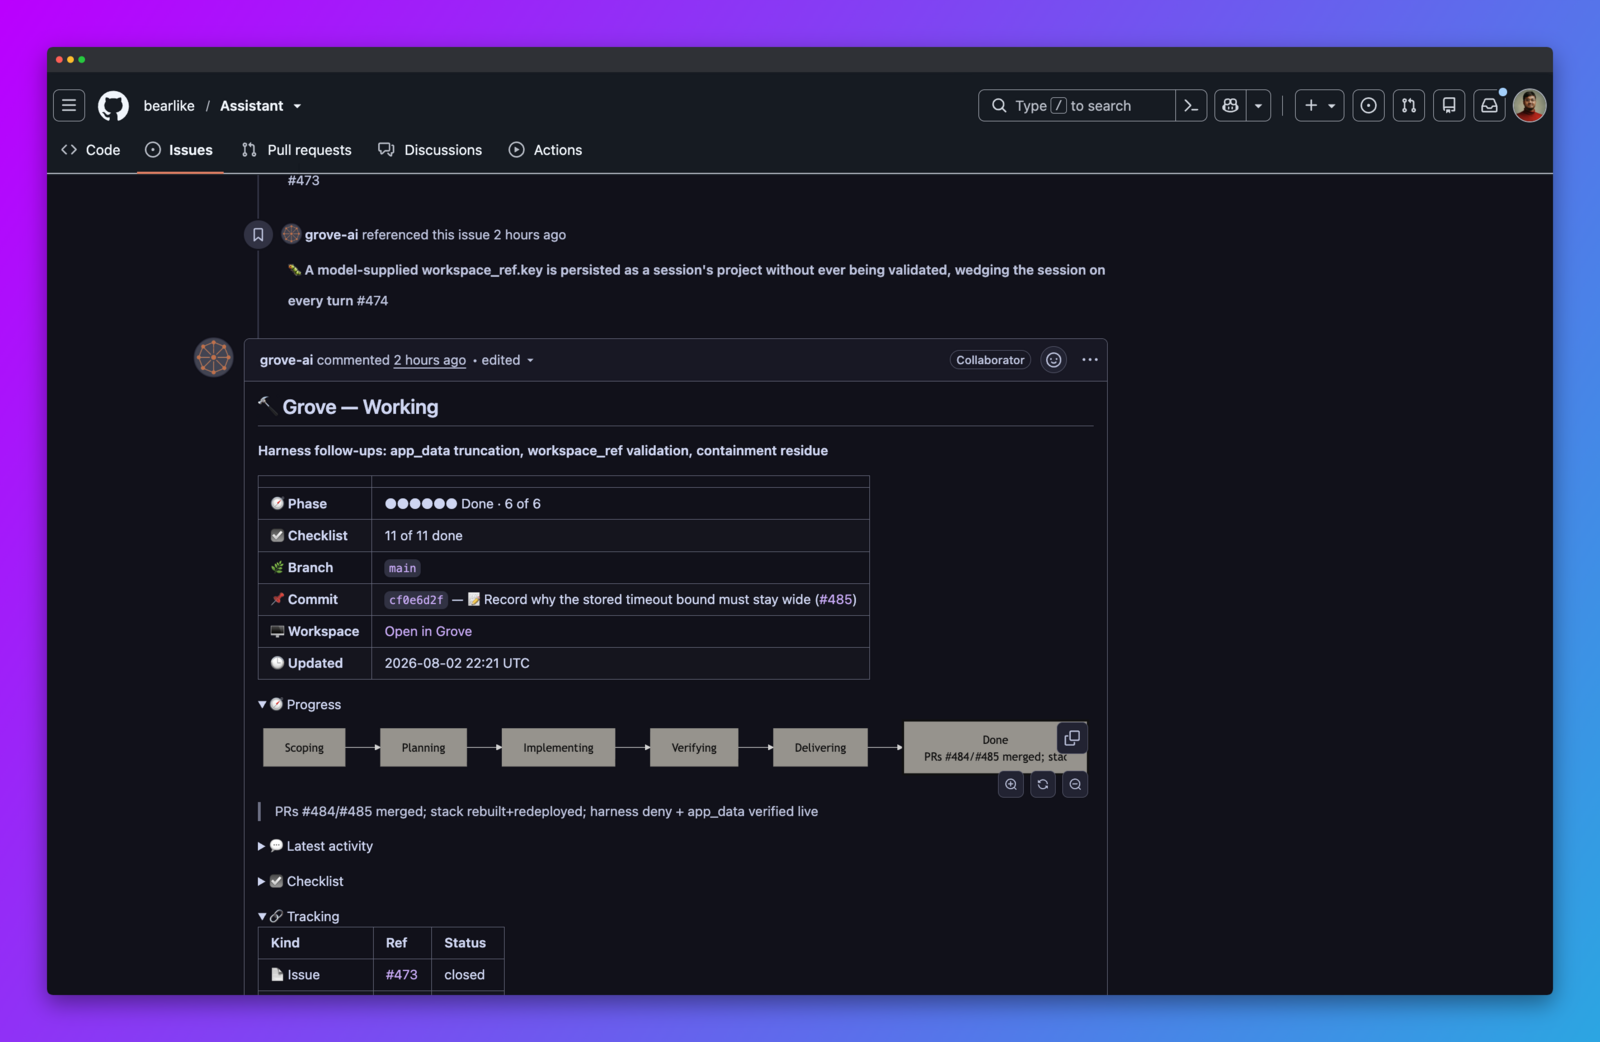Collapse the Tracking section
This screenshot has height=1042, width=1600.
299,916
